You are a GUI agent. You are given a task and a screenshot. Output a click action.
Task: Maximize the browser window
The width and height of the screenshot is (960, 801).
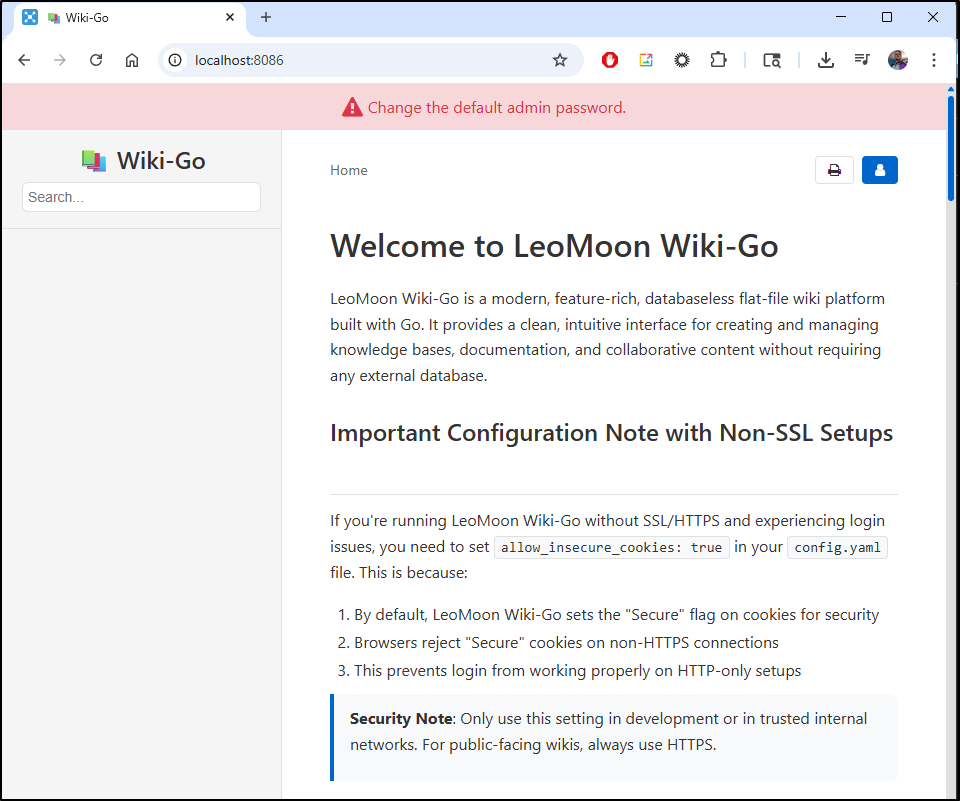coord(887,17)
